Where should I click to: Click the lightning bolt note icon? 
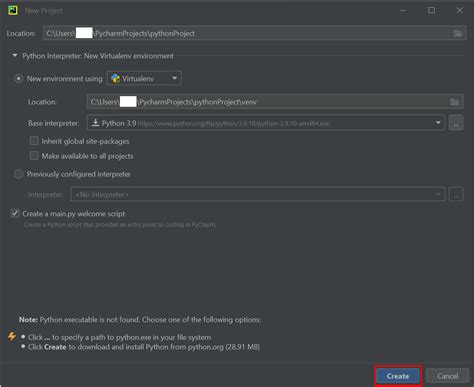12,336
